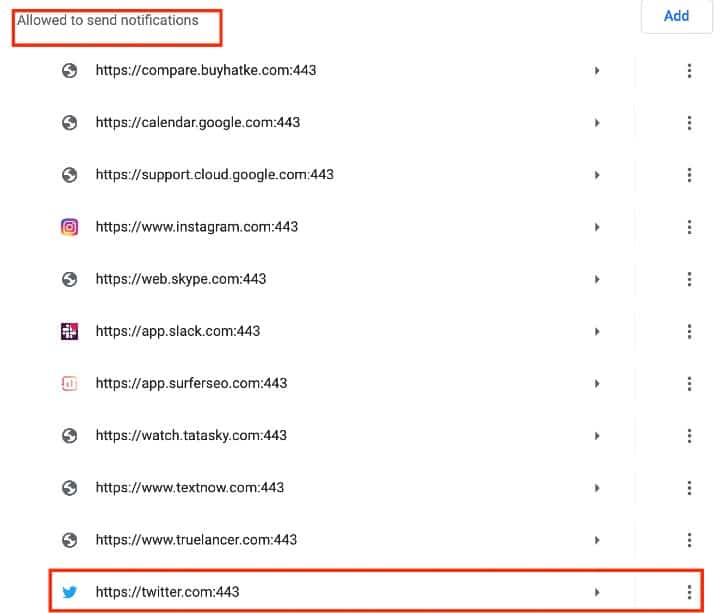Click the Instagram favicon
The width and height of the screenshot is (720, 613).
[69, 227]
